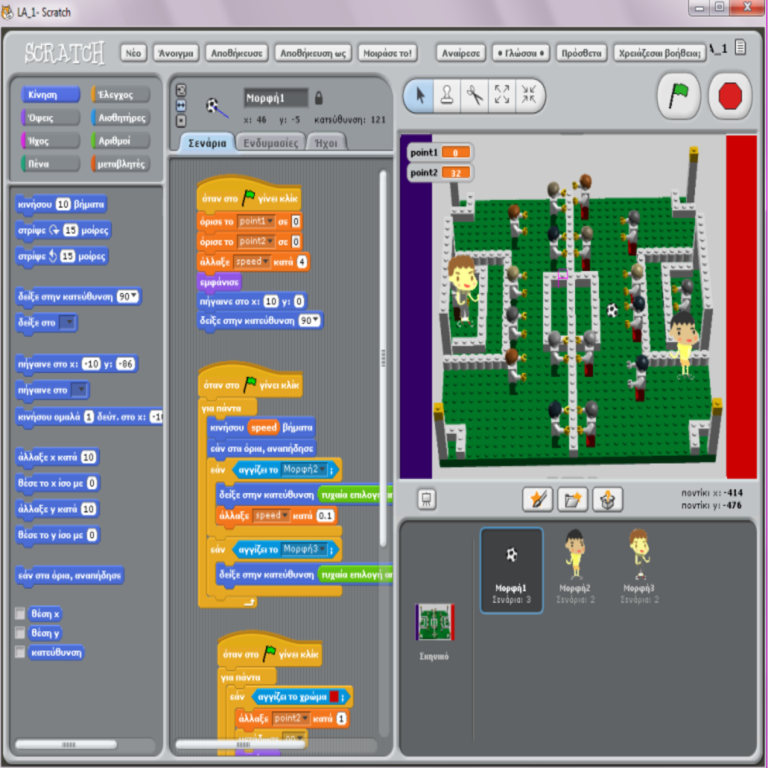Open Μορφή3 dropdown in αγγίζει το block
The height and width of the screenshot is (768, 768).
click(x=322, y=549)
